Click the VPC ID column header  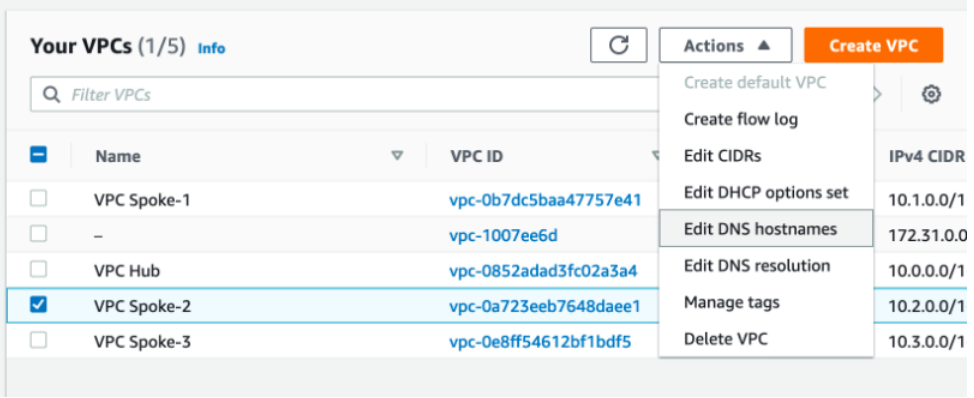click(476, 156)
